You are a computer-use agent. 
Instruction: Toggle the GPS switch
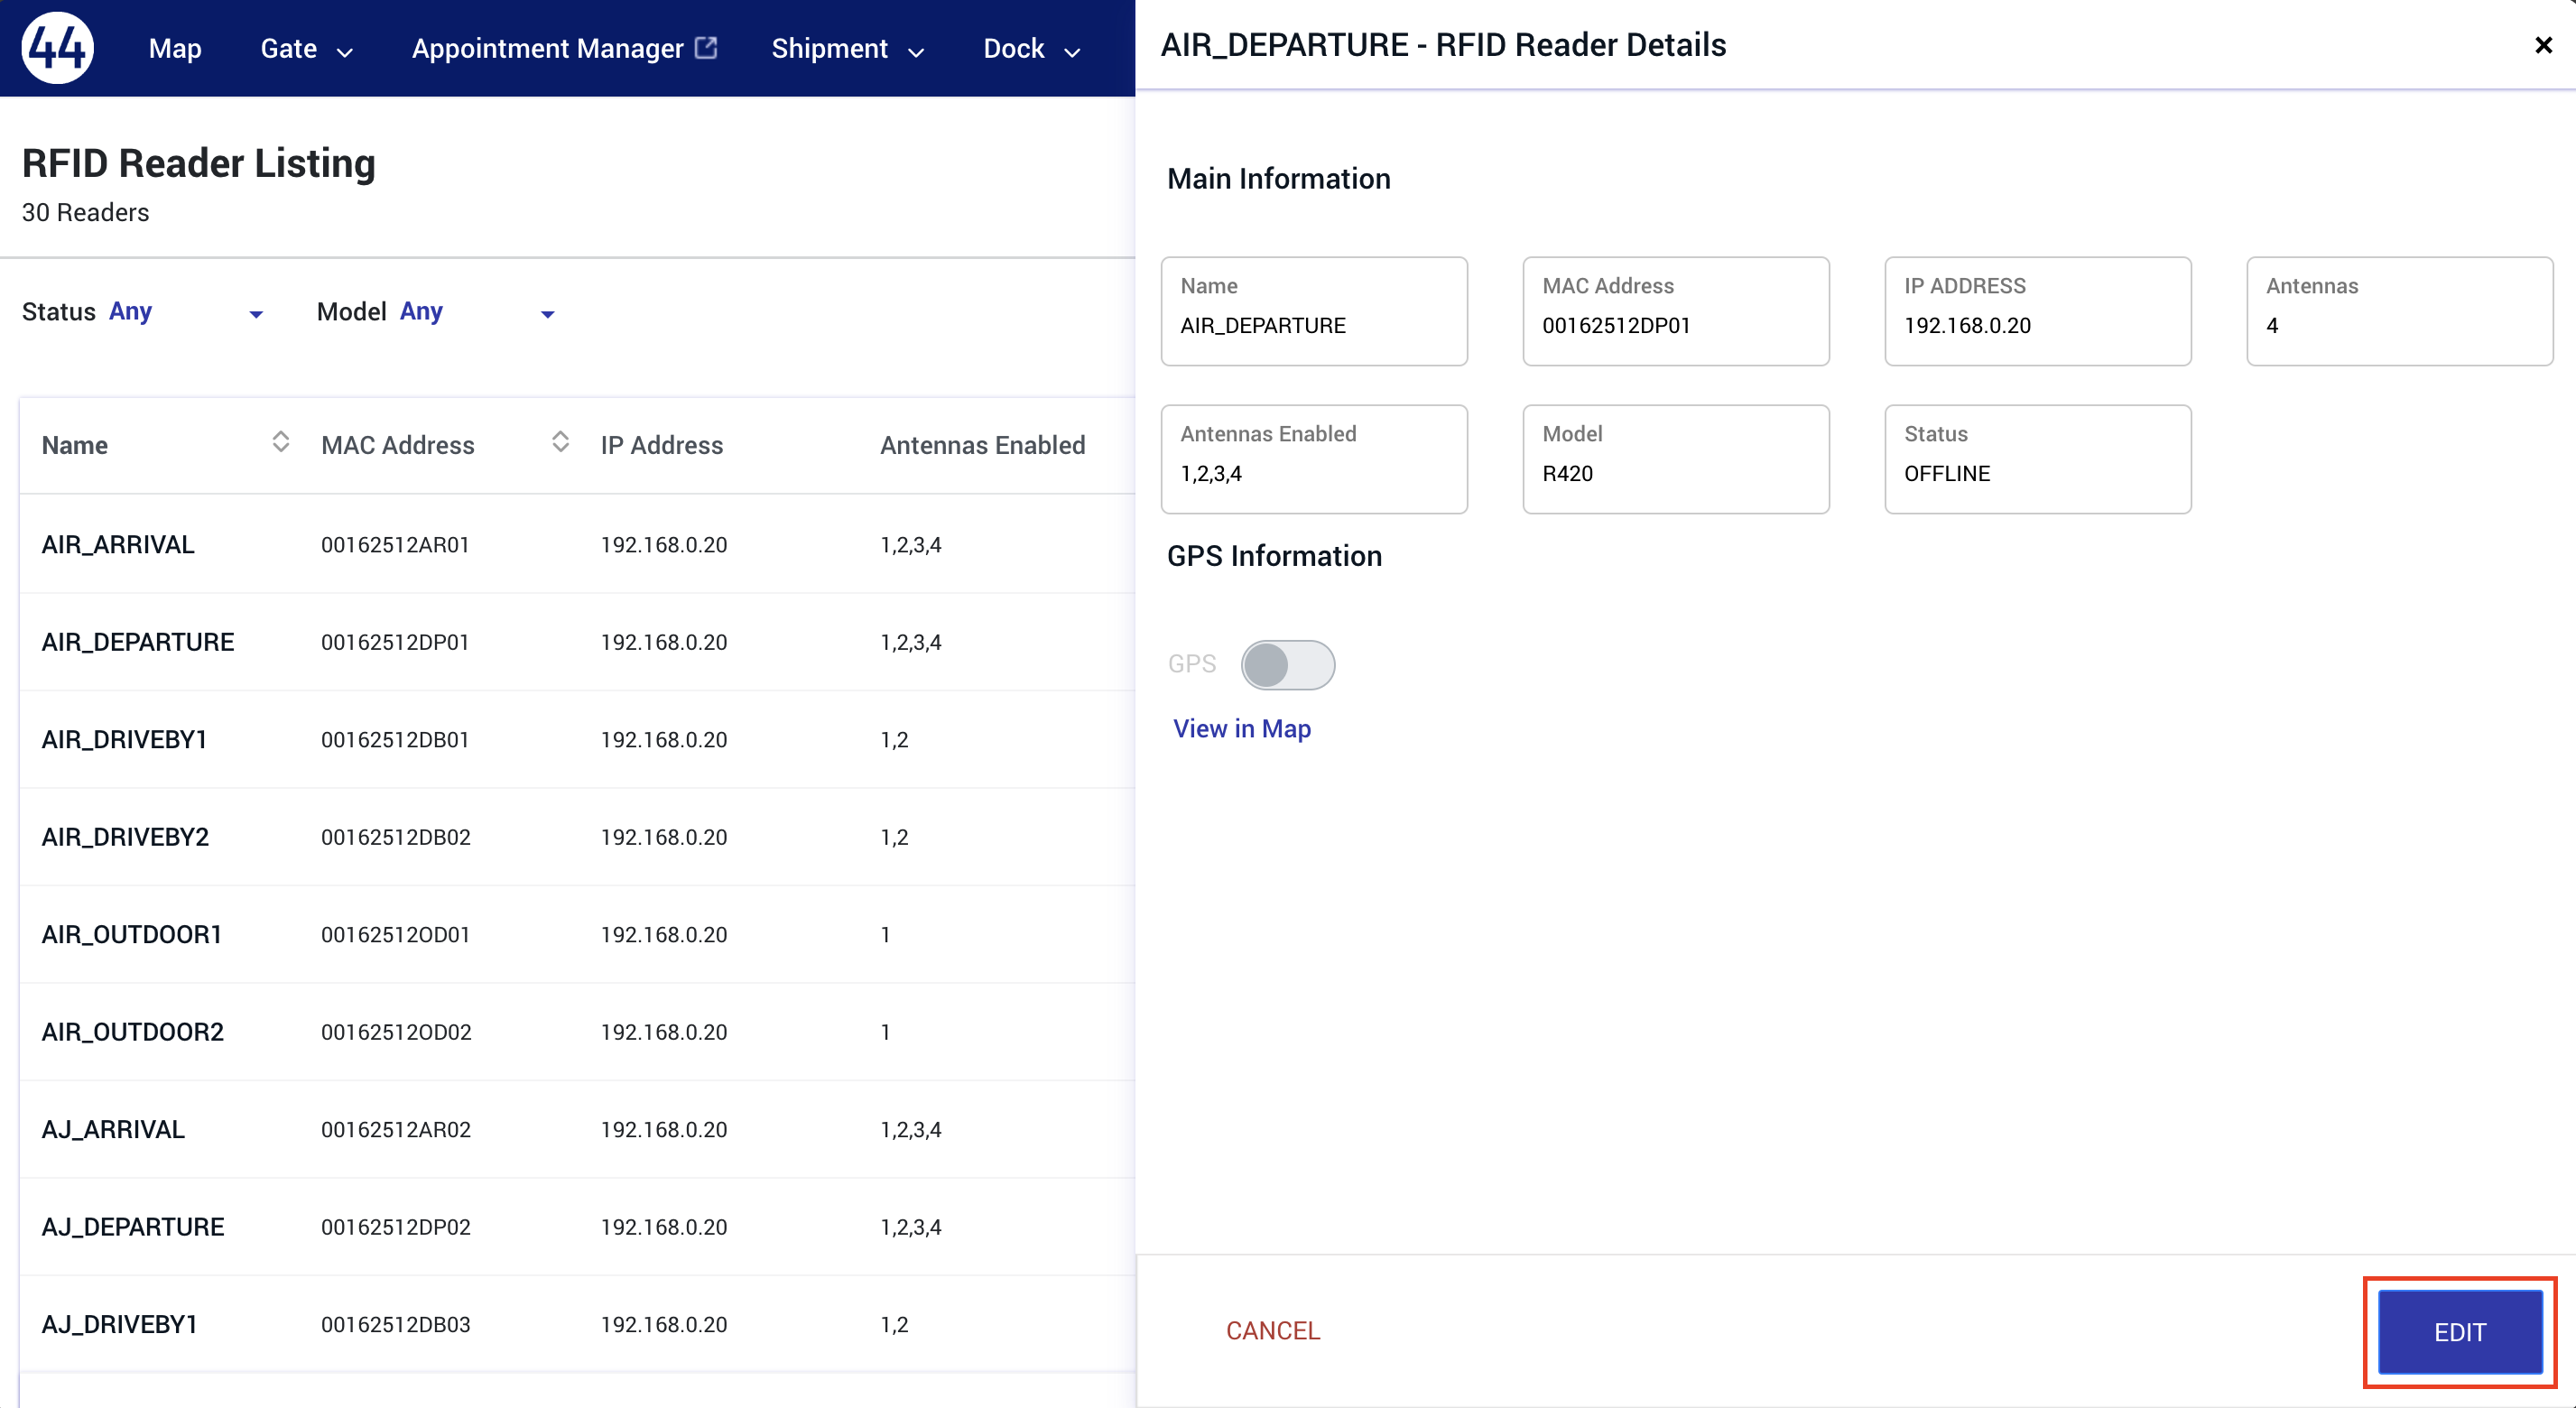[1288, 665]
